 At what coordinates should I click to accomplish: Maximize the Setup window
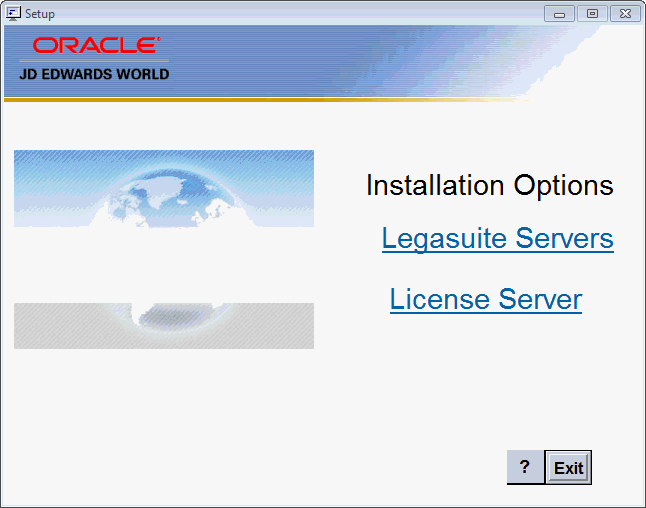coord(592,14)
